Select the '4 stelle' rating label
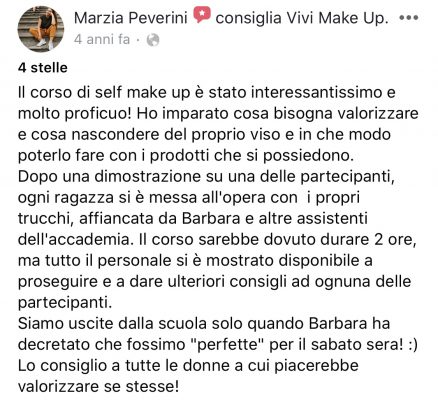 (43, 68)
